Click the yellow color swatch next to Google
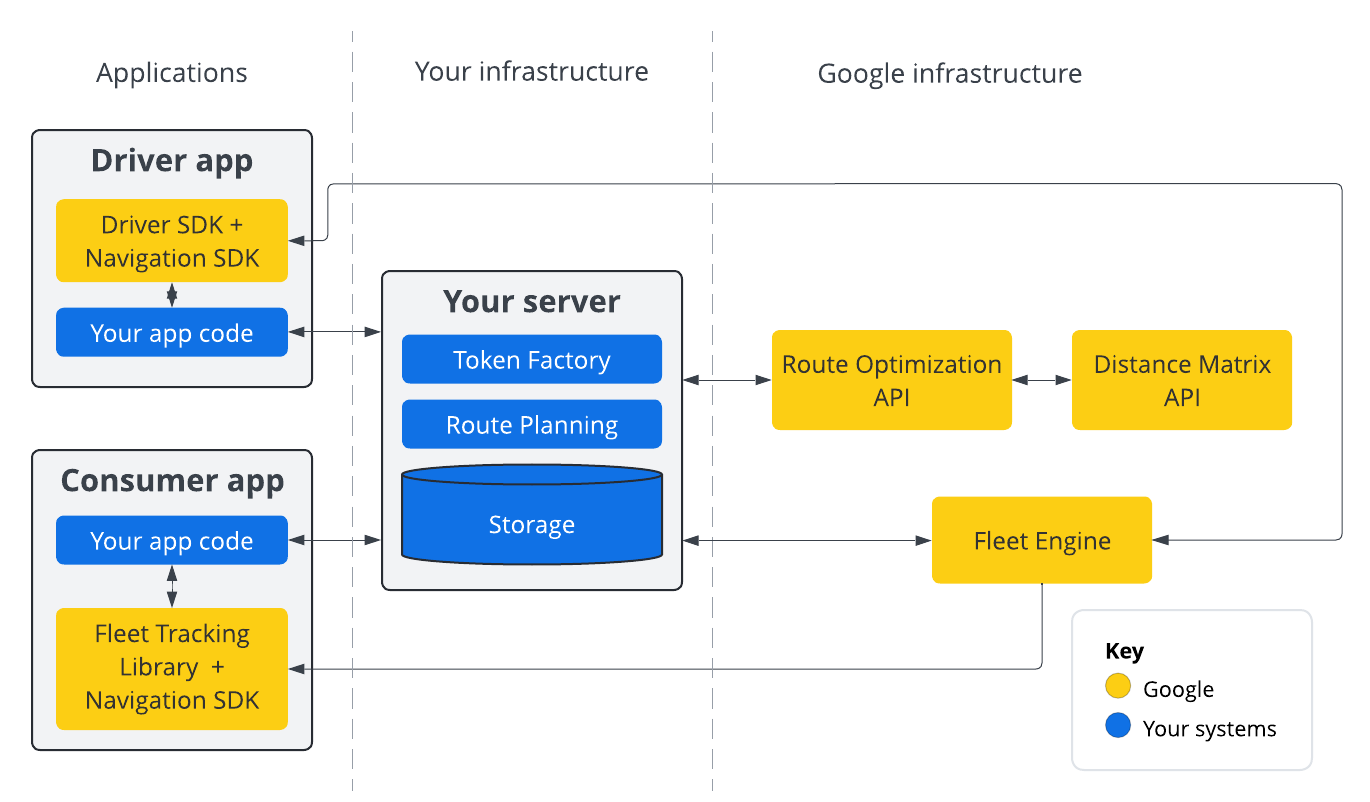The height and width of the screenshot is (802, 1370). [x=1119, y=688]
